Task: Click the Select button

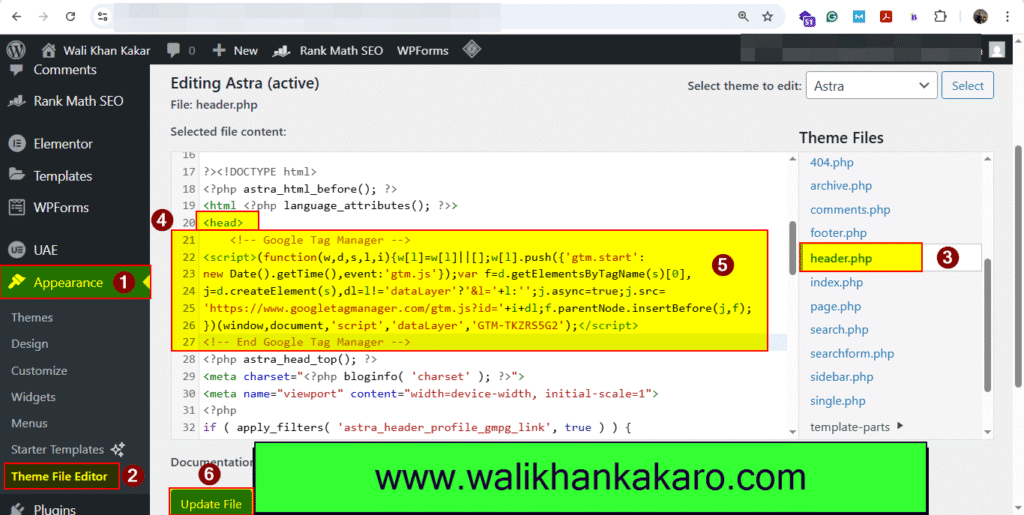Action: point(967,86)
